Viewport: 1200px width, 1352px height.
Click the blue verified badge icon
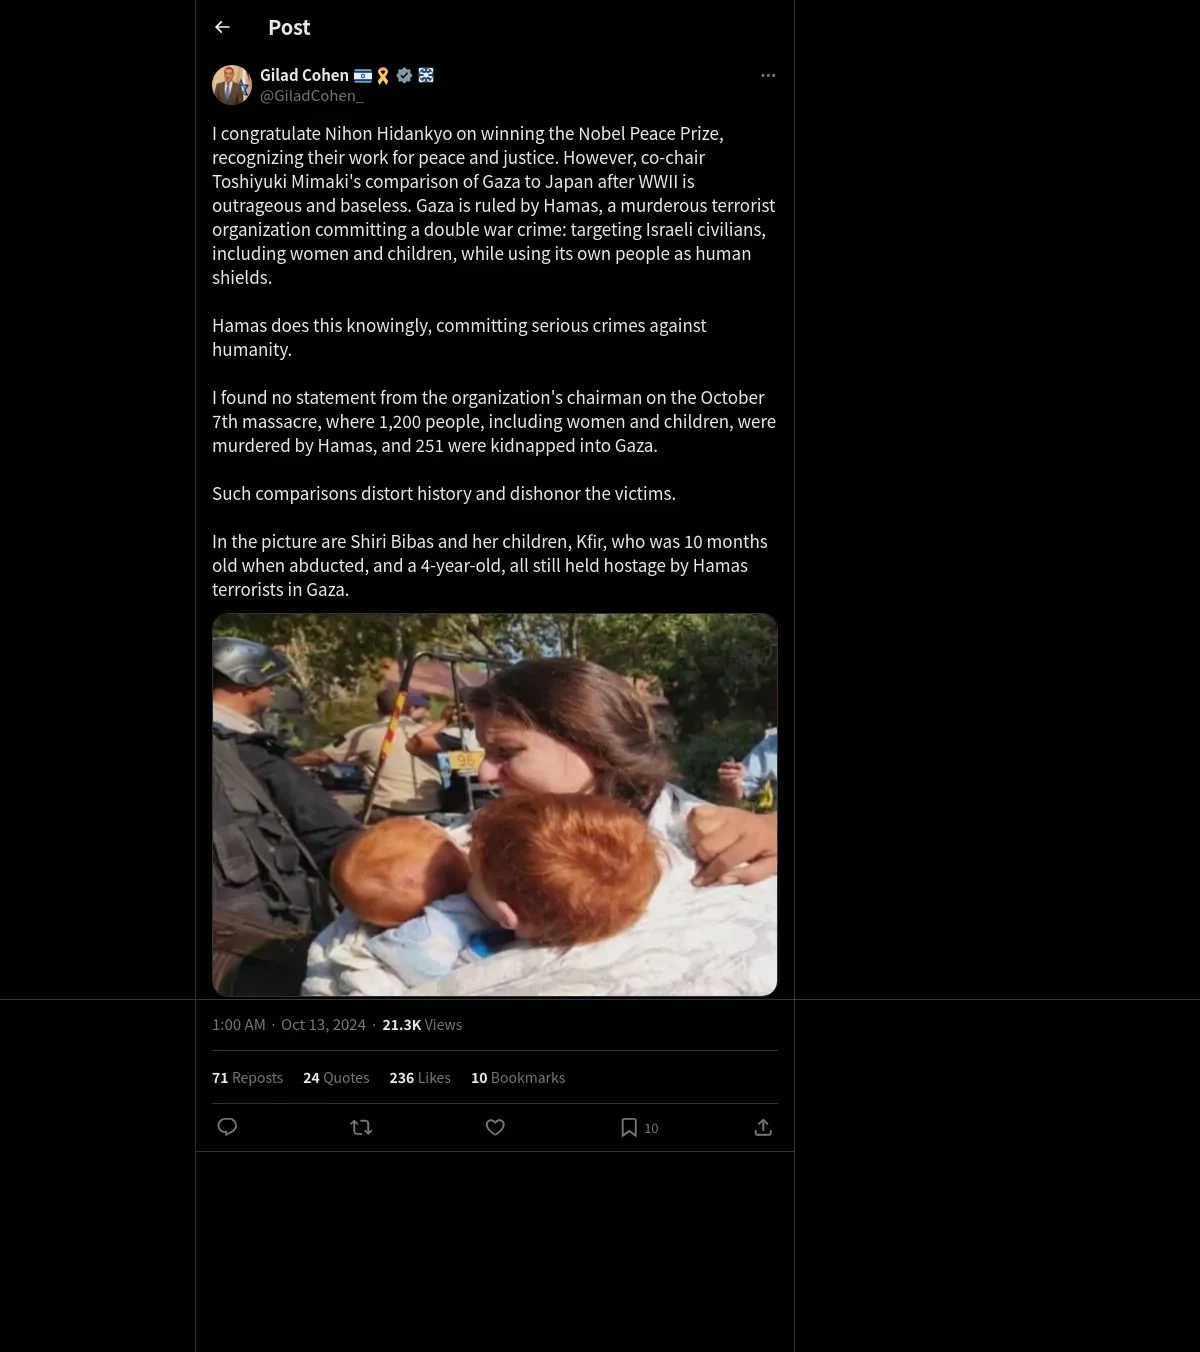pos(405,75)
